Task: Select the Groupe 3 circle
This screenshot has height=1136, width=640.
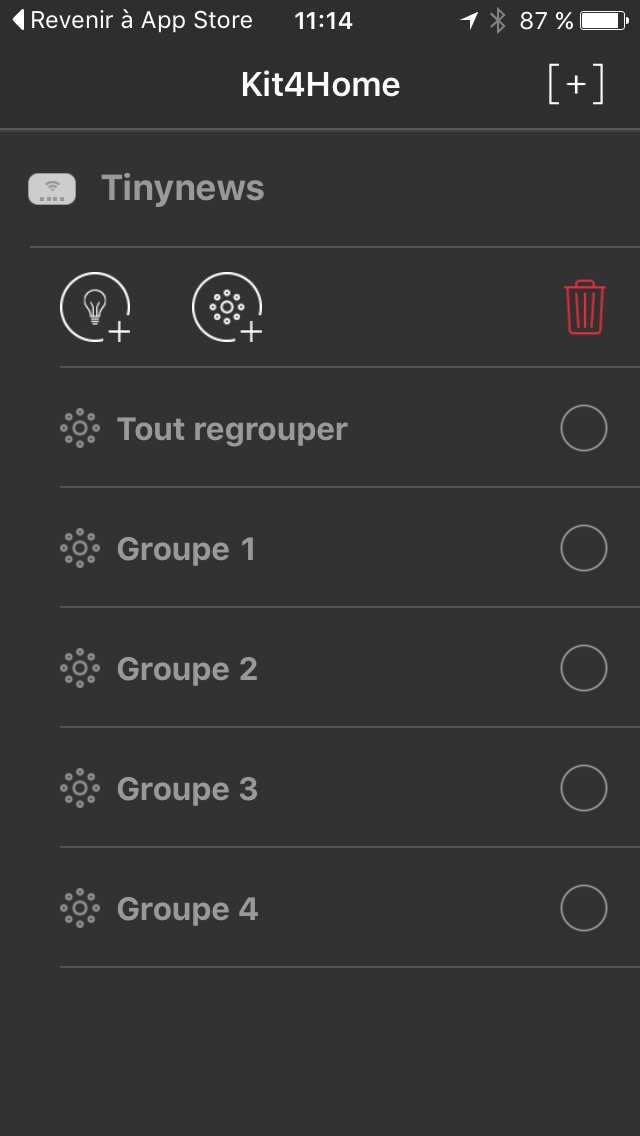Action: (x=584, y=789)
